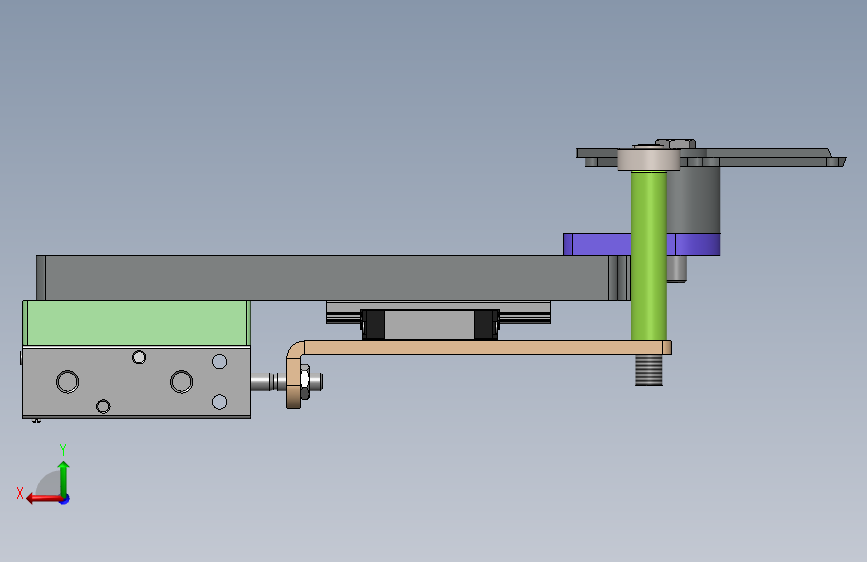Viewport: 867px width, 562px height.
Task: Pick the hex nut on cylinder rod
Action: coord(305,382)
